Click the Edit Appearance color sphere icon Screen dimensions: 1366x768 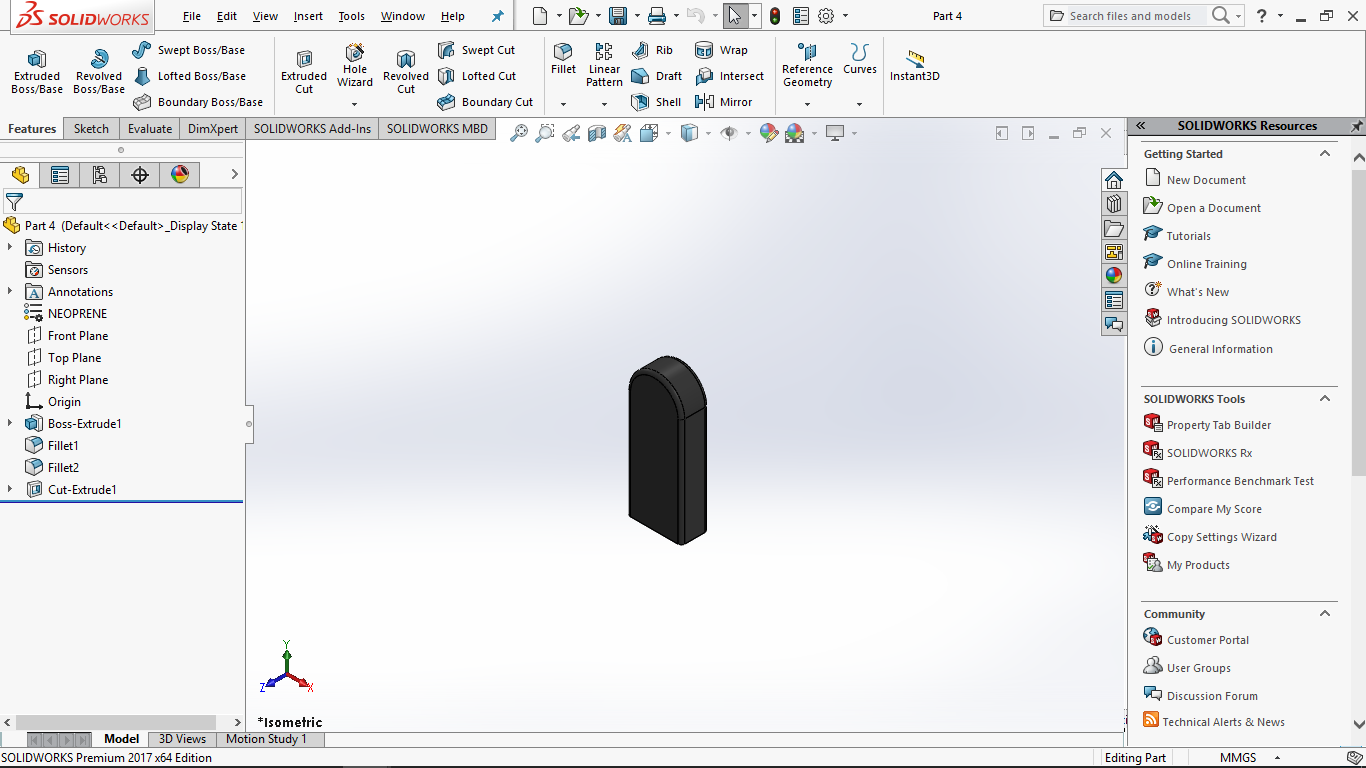click(x=768, y=133)
